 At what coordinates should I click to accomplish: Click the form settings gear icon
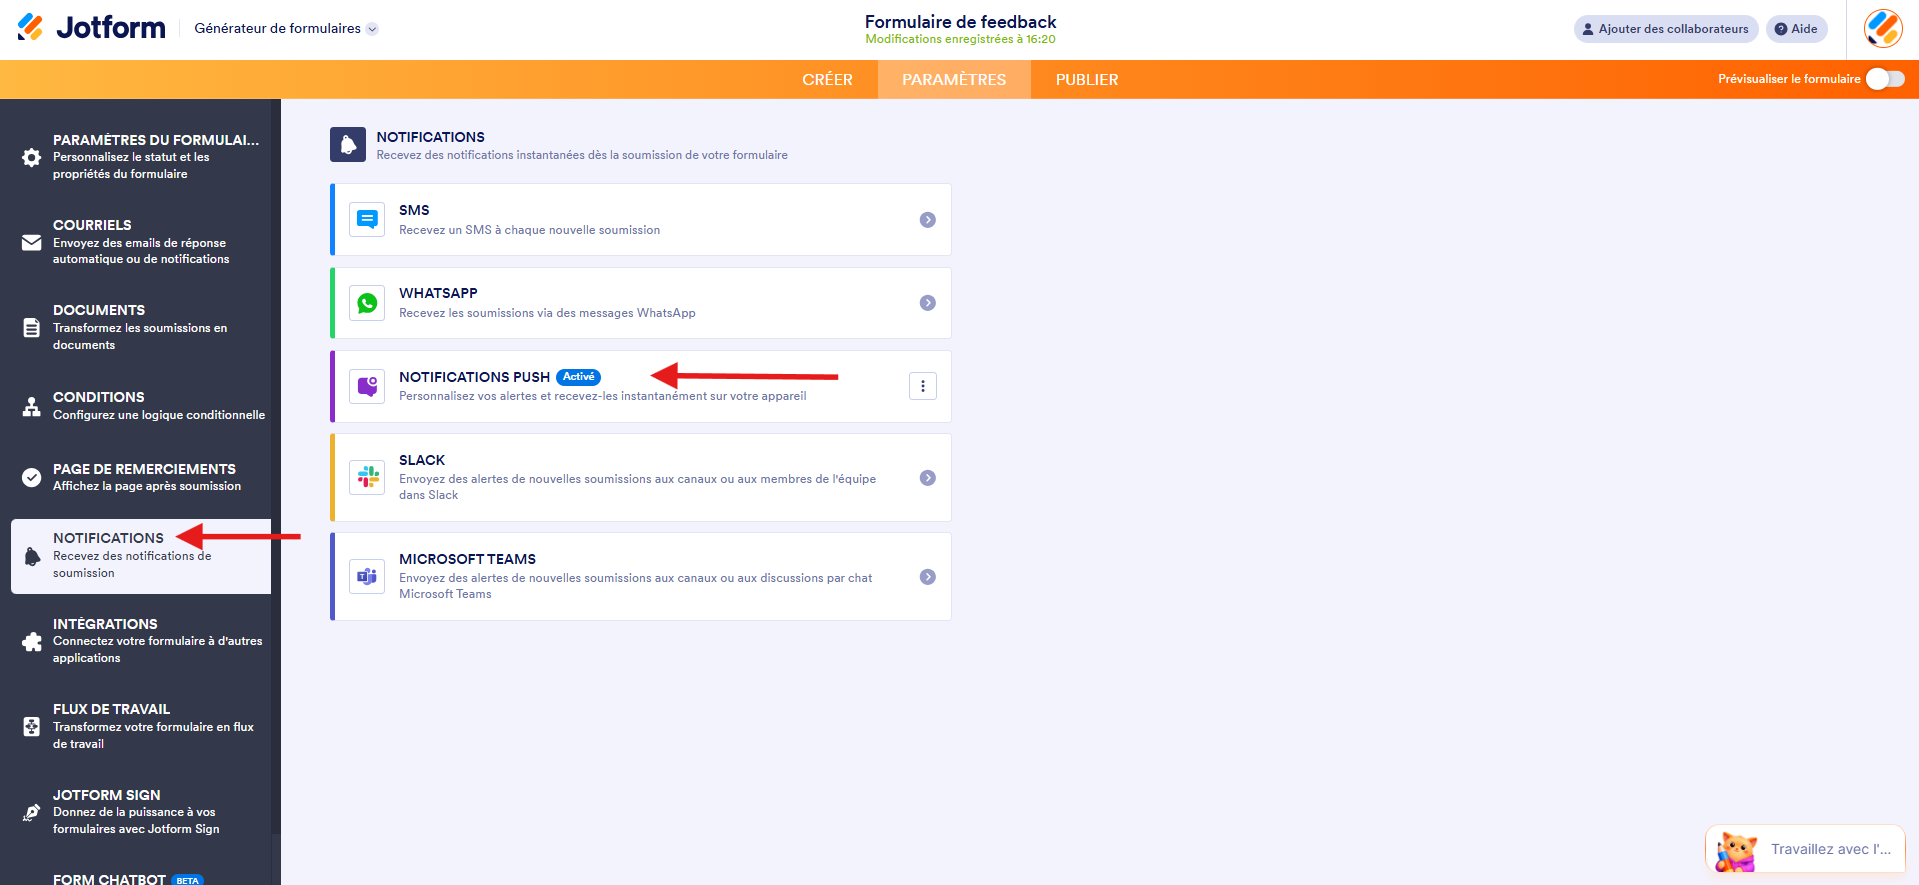32,157
